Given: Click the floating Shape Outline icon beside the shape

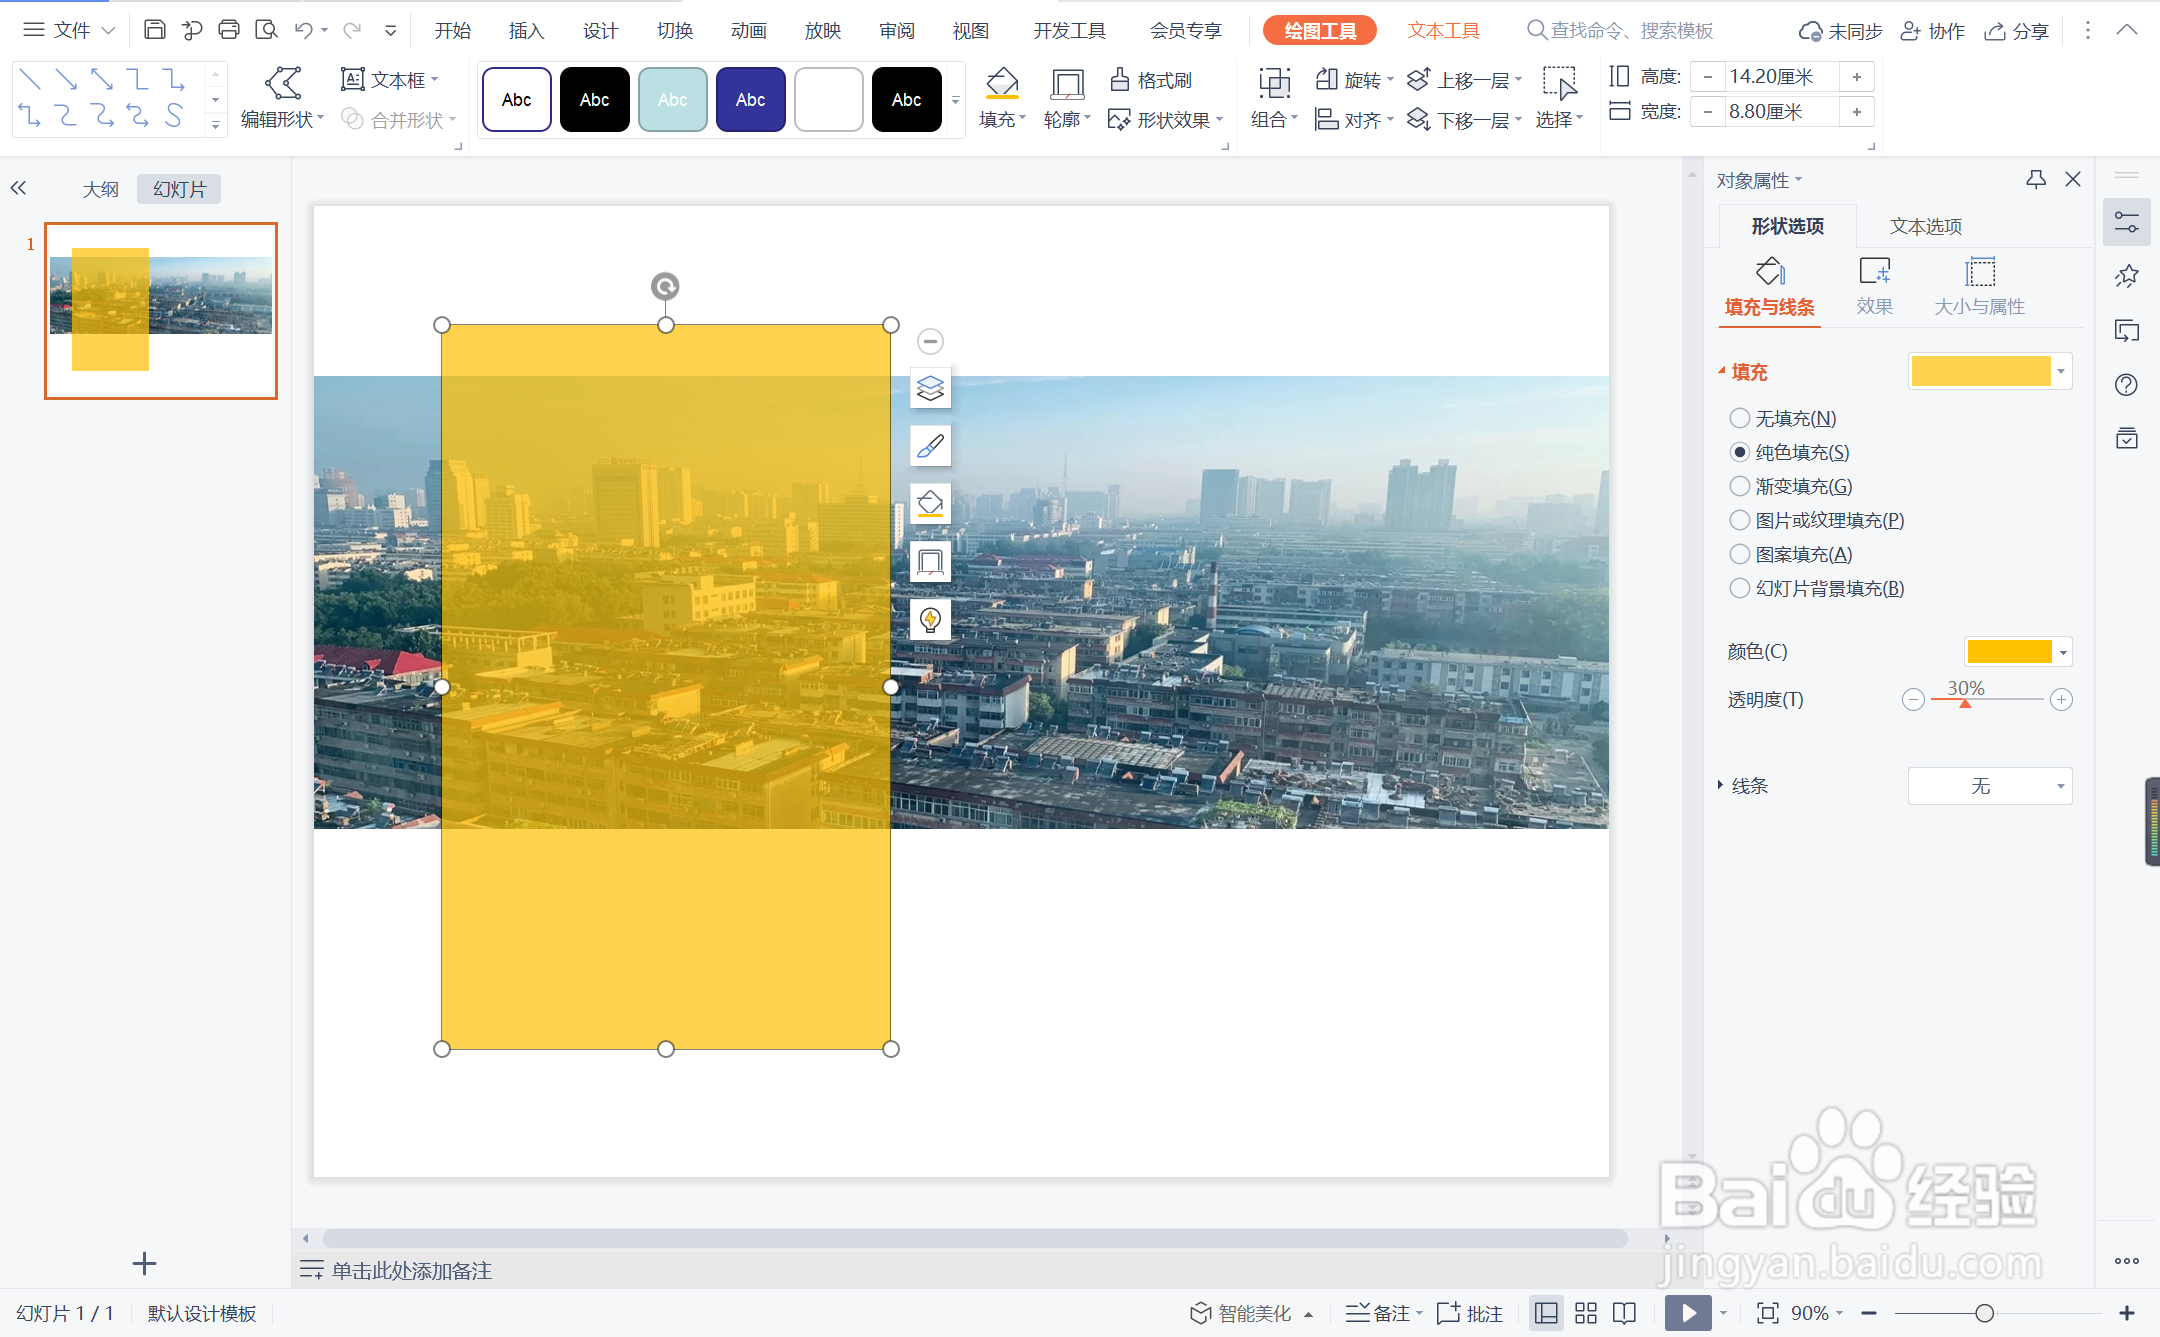Looking at the screenshot, I should click(930, 561).
